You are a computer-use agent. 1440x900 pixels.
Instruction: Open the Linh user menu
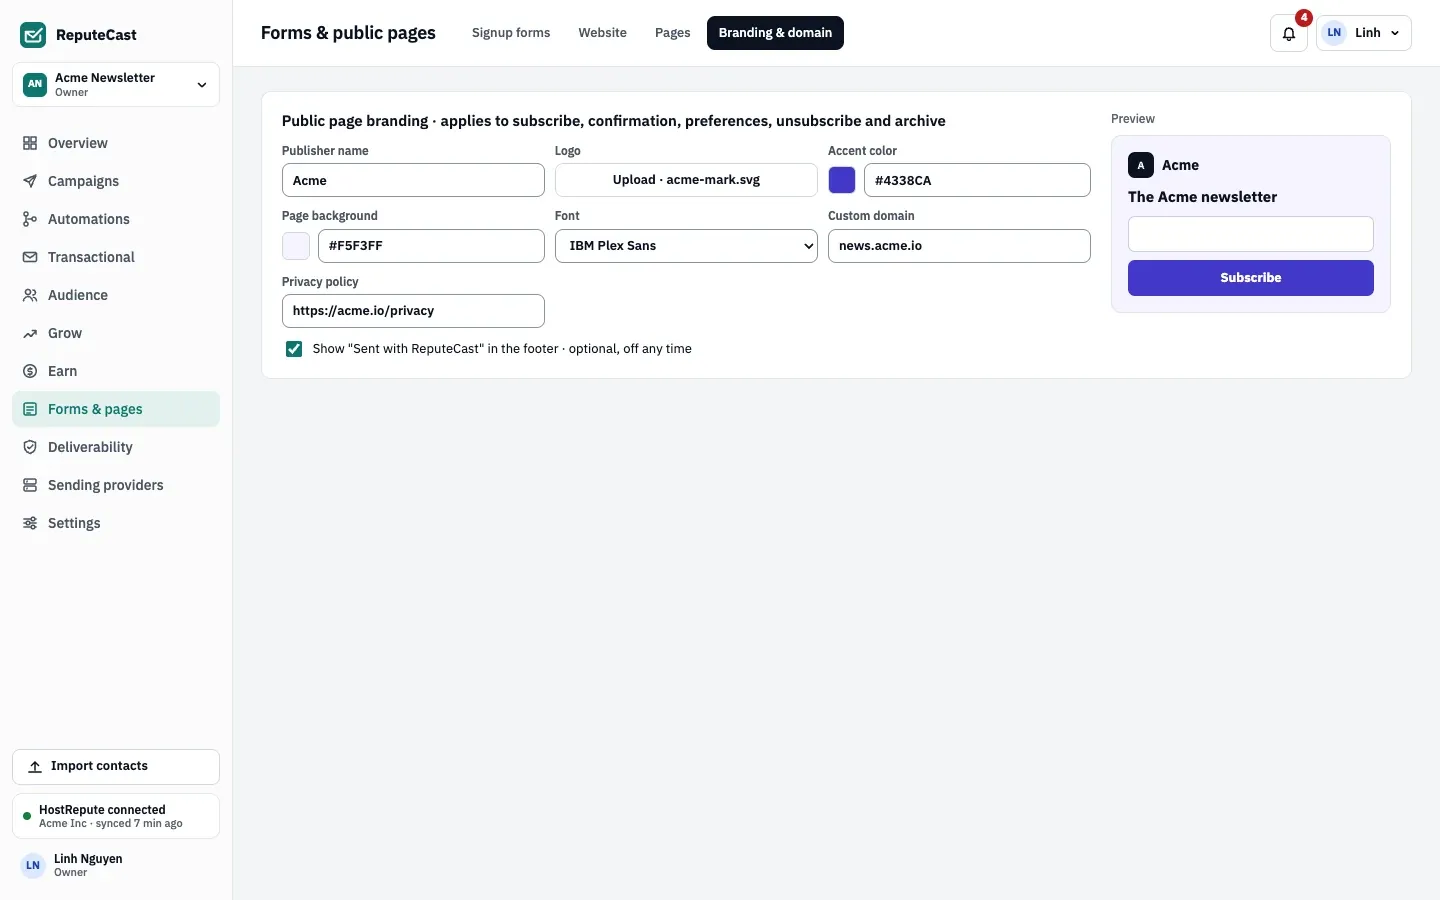[1364, 33]
